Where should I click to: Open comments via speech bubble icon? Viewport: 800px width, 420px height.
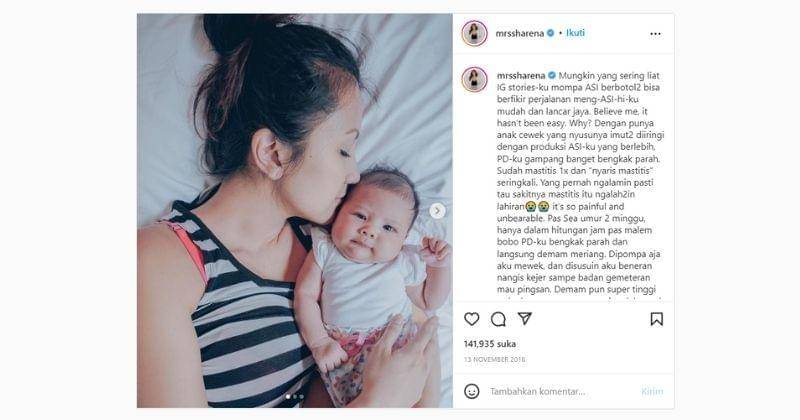tap(498, 319)
